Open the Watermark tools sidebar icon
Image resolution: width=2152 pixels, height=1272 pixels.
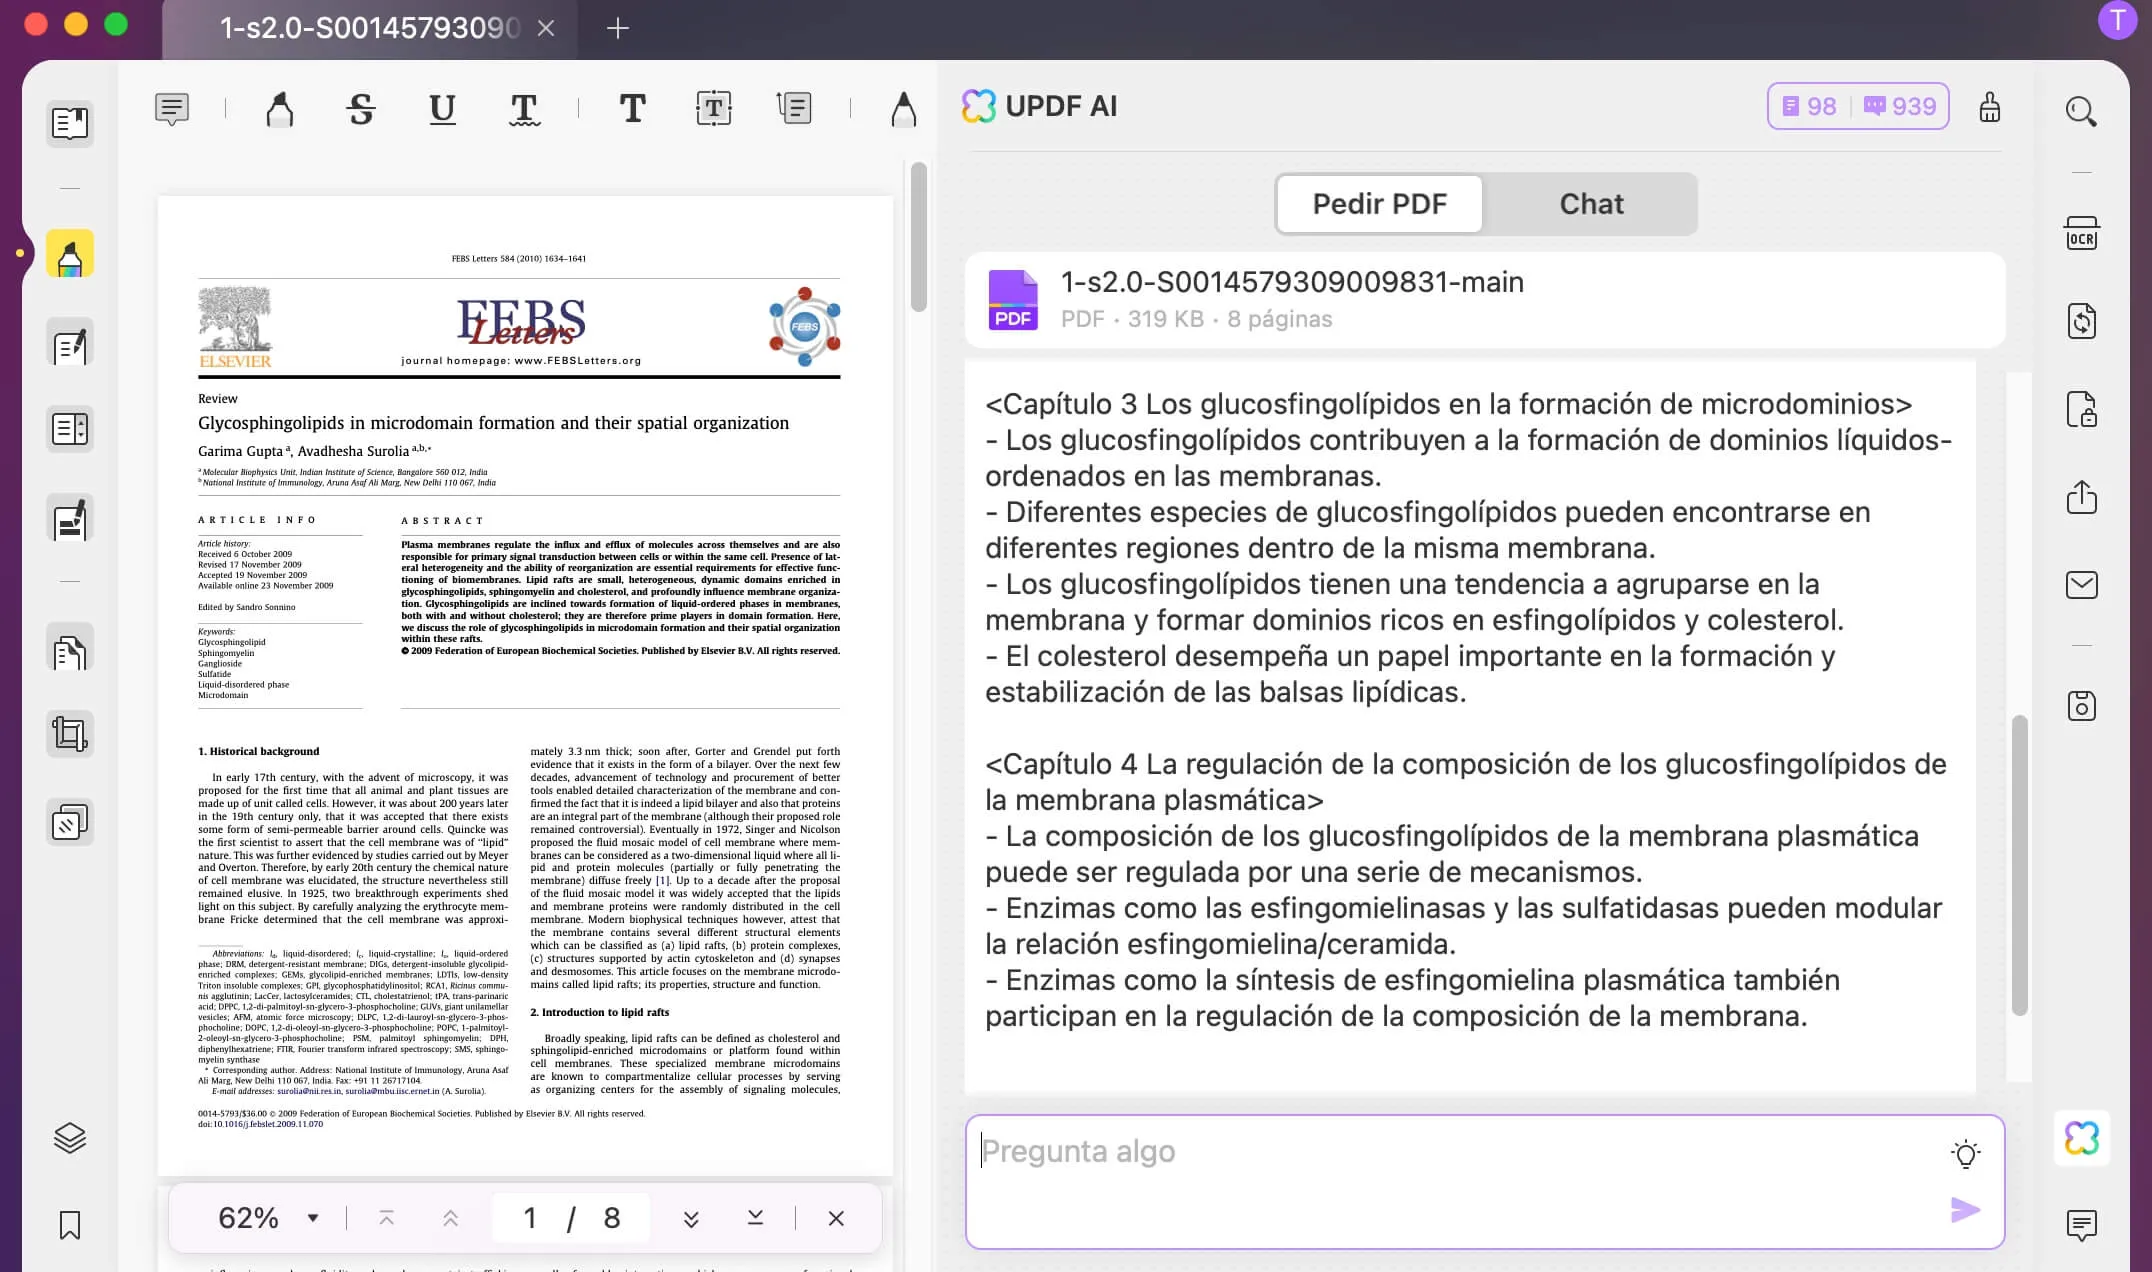tap(70, 822)
